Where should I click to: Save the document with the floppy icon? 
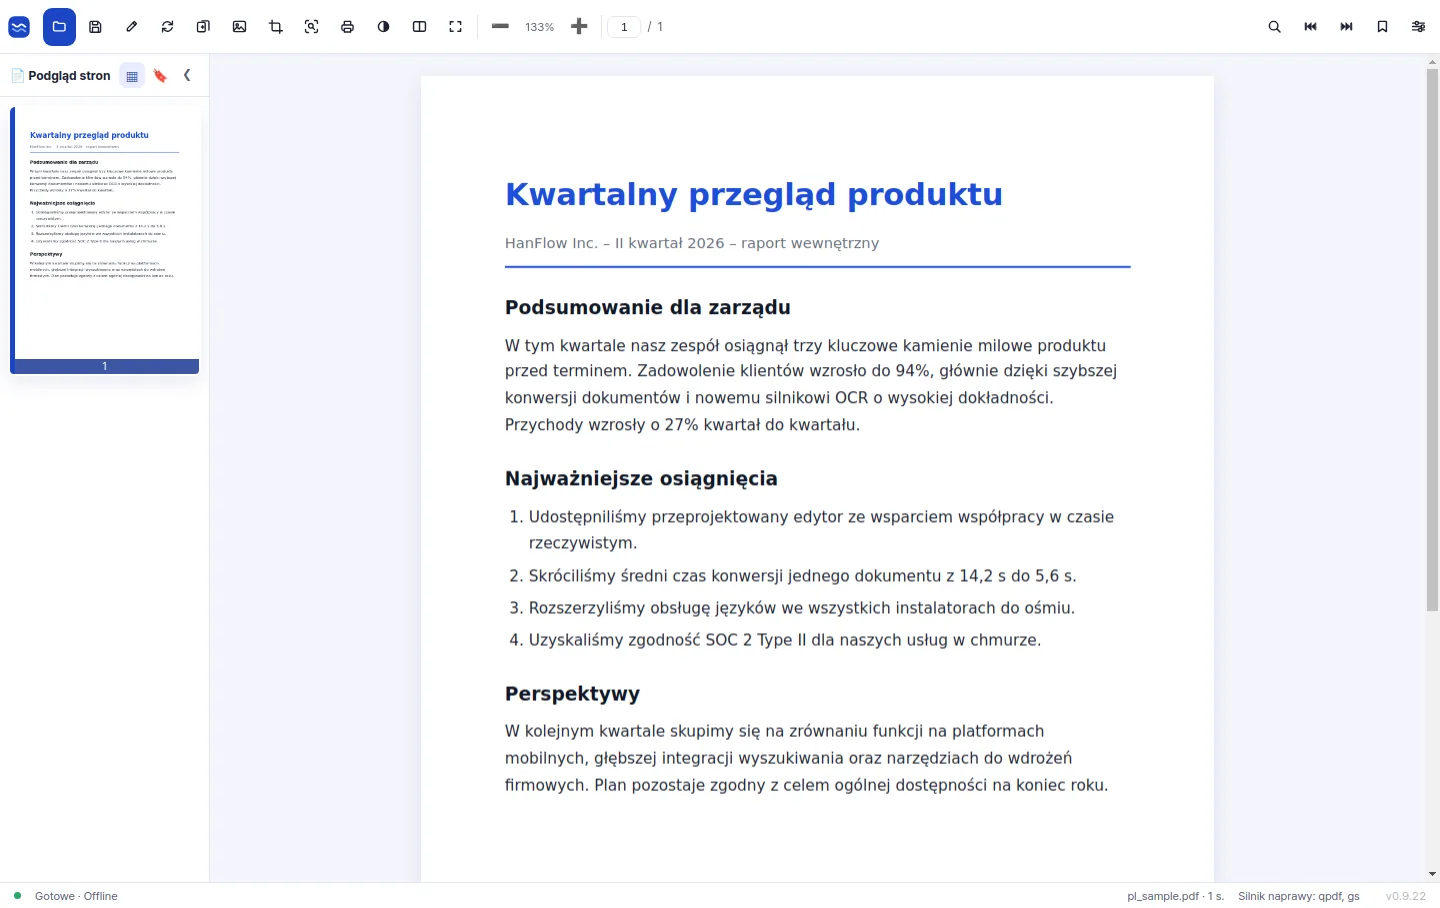[x=95, y=27]
